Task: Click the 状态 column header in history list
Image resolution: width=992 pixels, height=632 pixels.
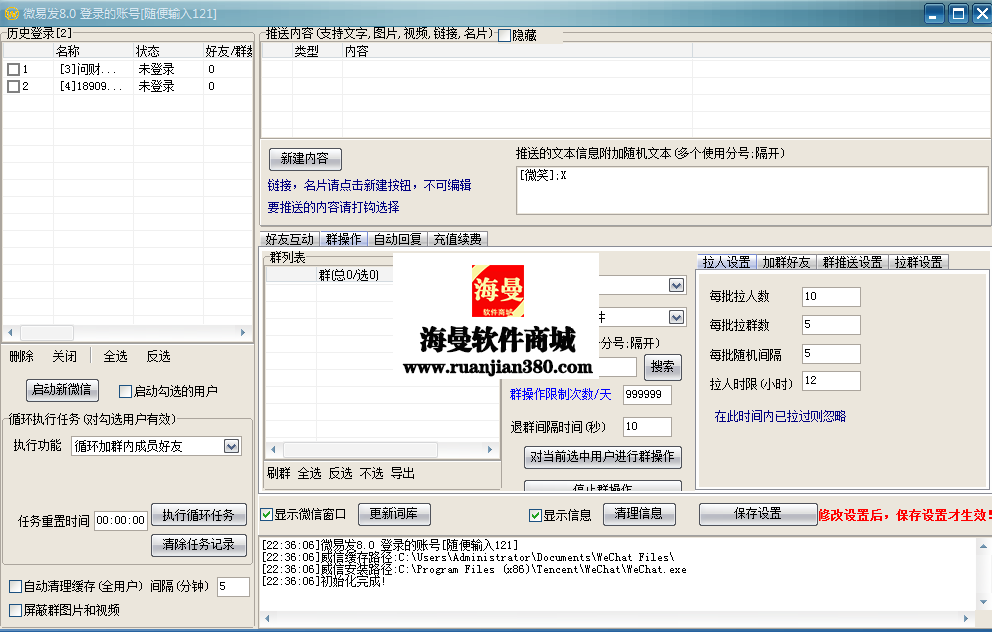Action: [x=168, y=51]
